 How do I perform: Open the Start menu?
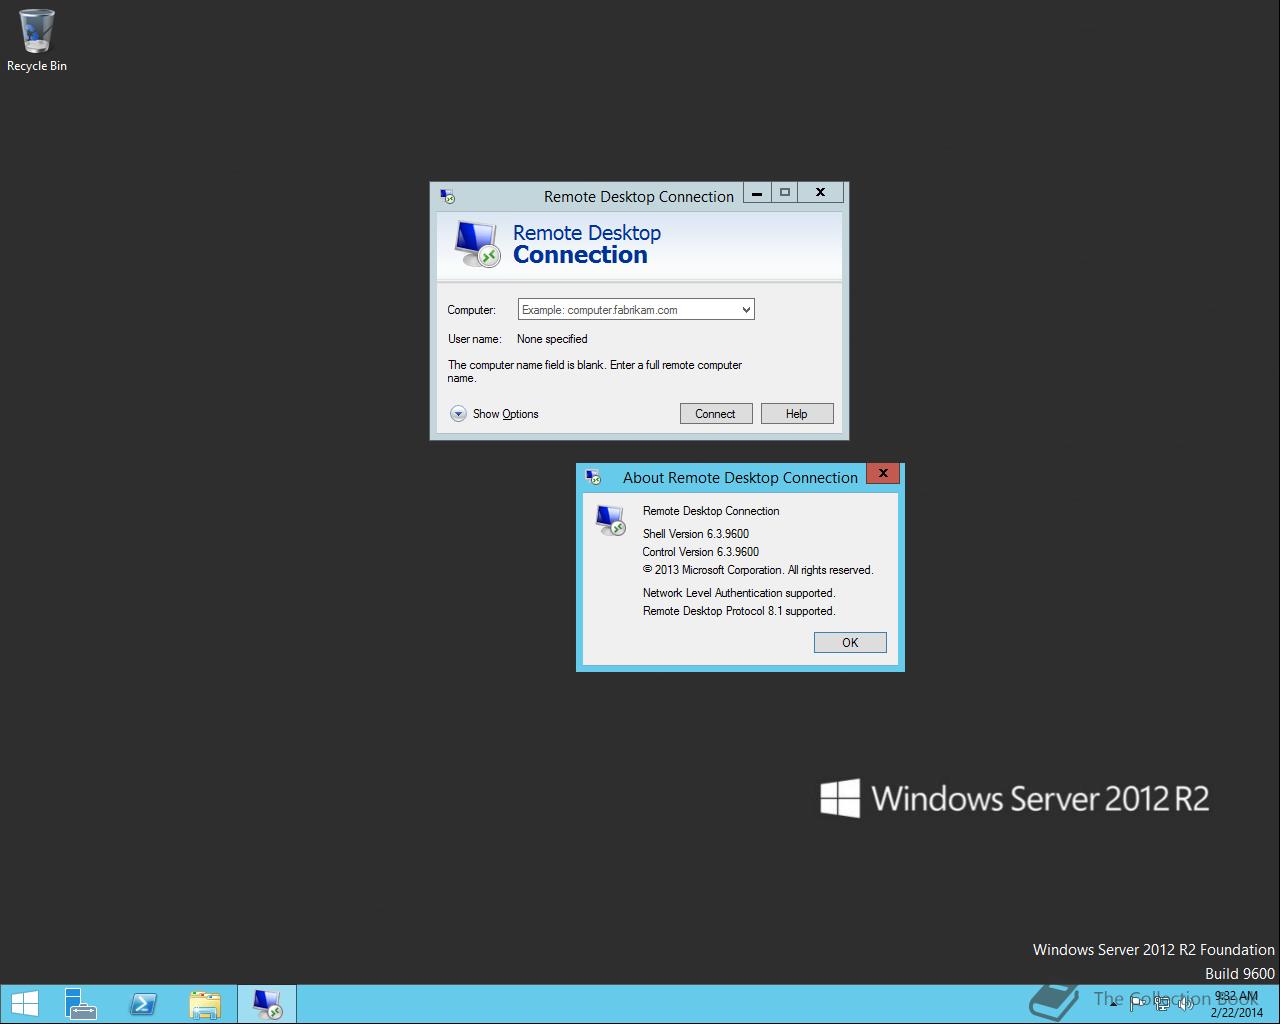point(24,1004)
